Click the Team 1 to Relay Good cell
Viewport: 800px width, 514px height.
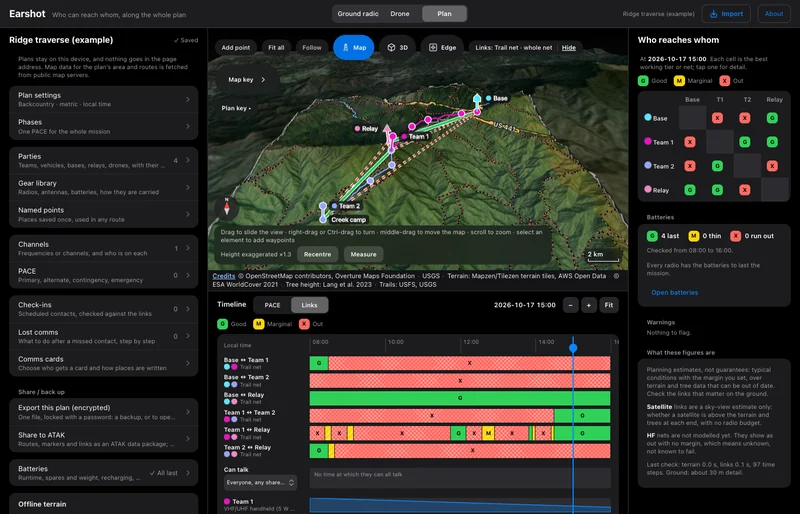point(772,142)
